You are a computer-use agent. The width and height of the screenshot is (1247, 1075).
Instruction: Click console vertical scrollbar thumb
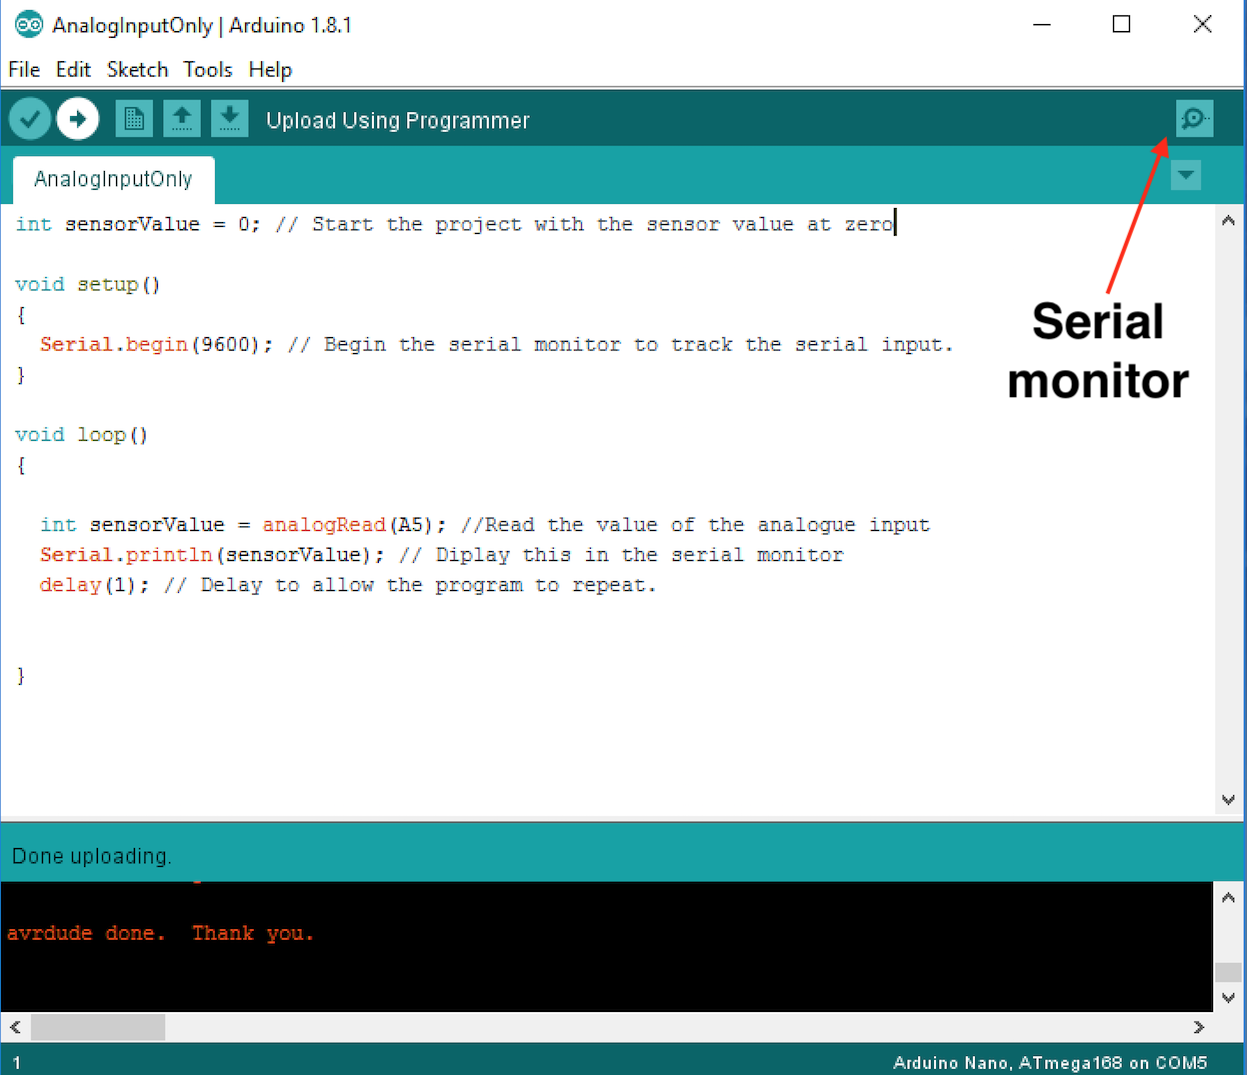[x=1228, y=972]
